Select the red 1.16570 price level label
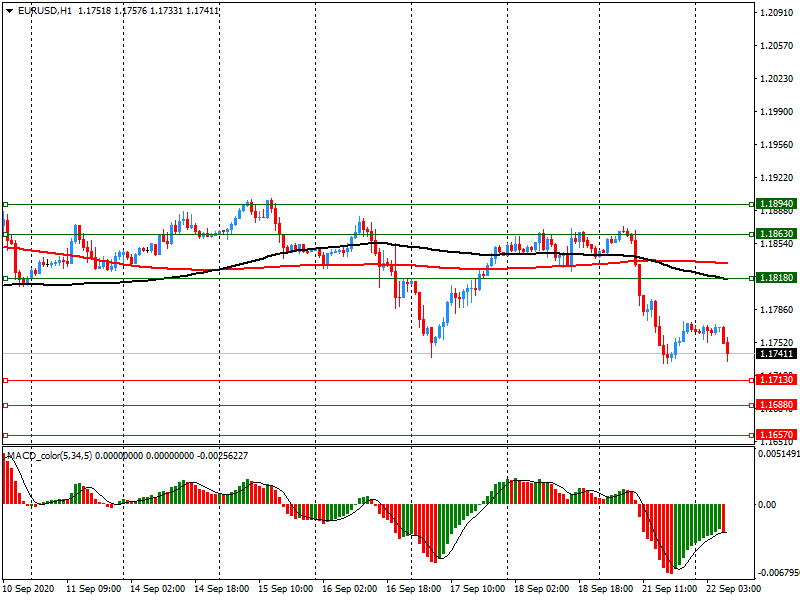This screenshot has width=800, height=600. (776, 435)
